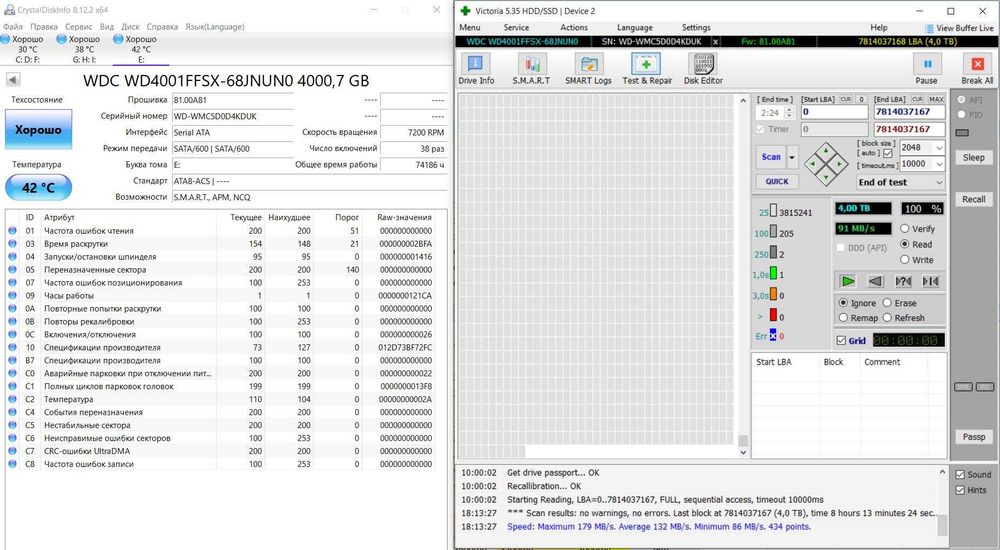Open S.M.A.R.T tool in Victoria
The width and height of the screenshot is (1000, 550).
tap(531, 69)
